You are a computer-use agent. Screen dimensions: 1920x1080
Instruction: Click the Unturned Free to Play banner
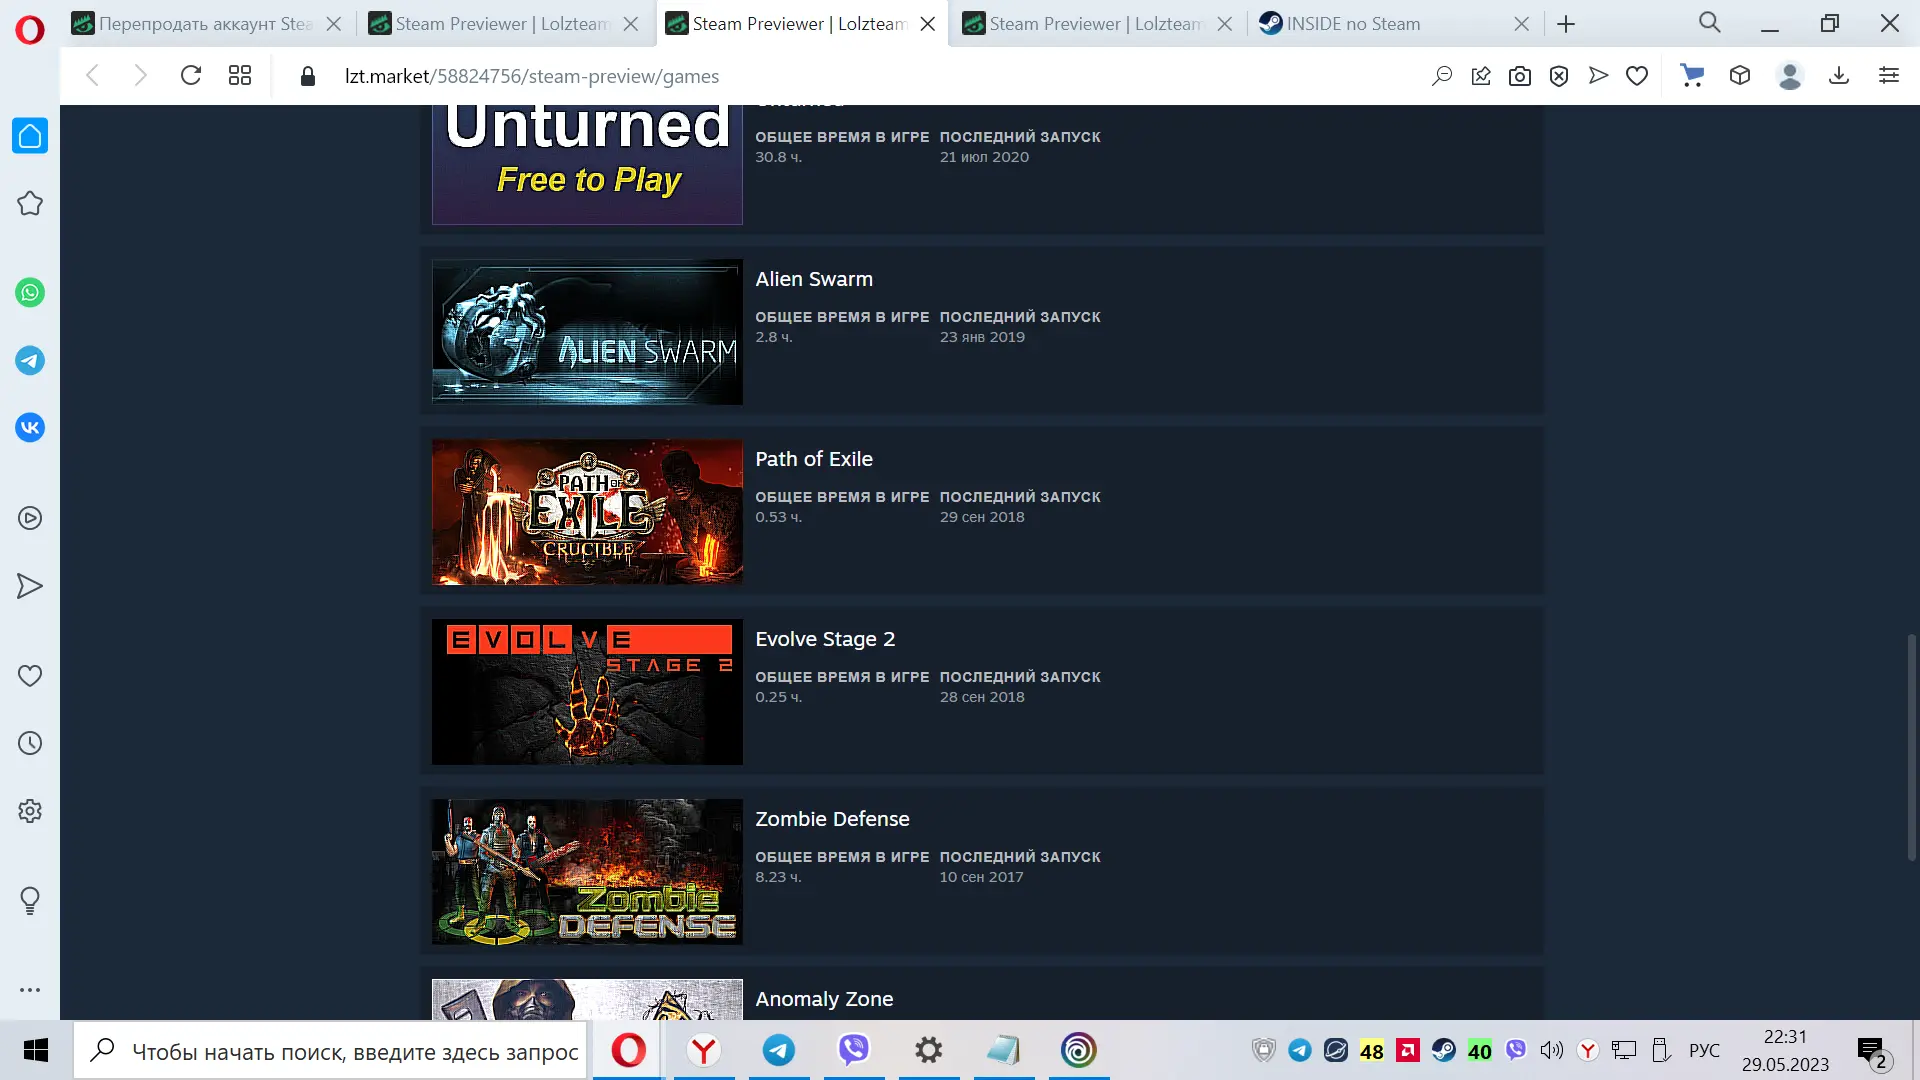pyautogui.click(x=587, y=165)
